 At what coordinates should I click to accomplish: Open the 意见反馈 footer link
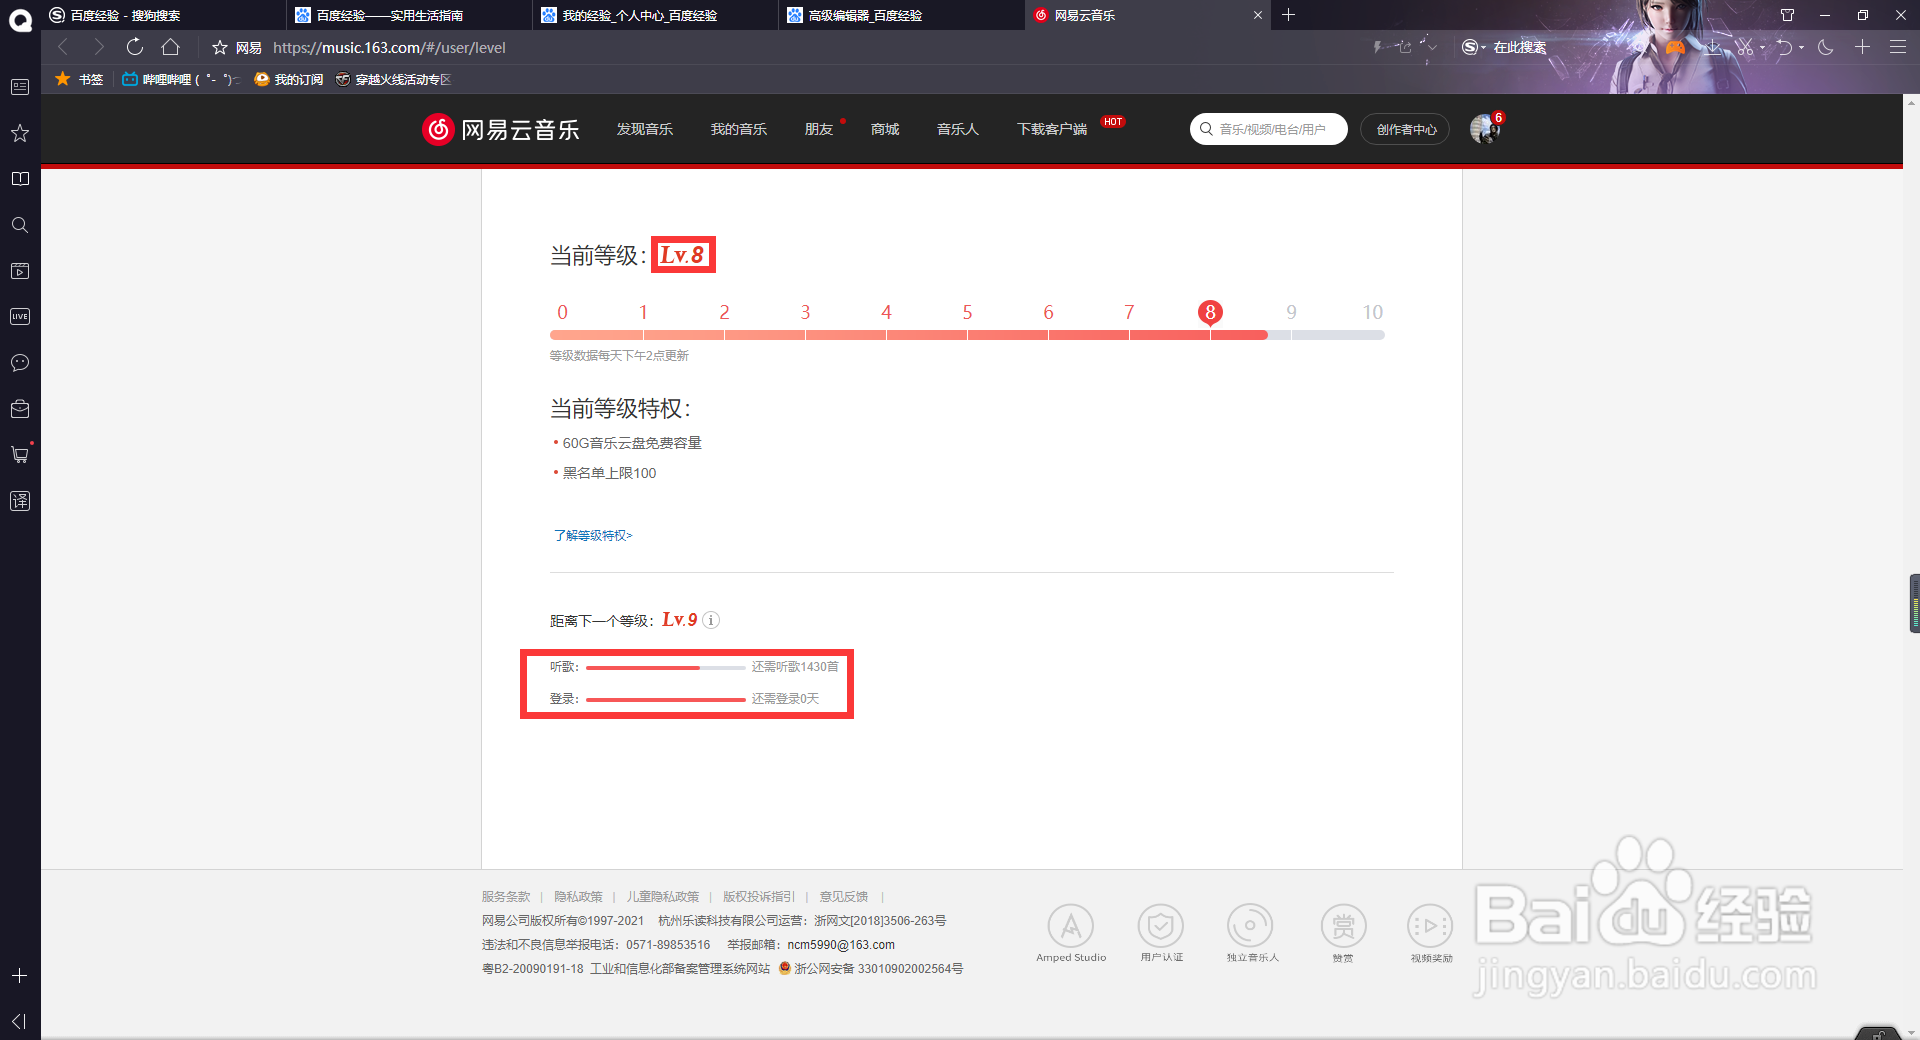coord(844,896)
